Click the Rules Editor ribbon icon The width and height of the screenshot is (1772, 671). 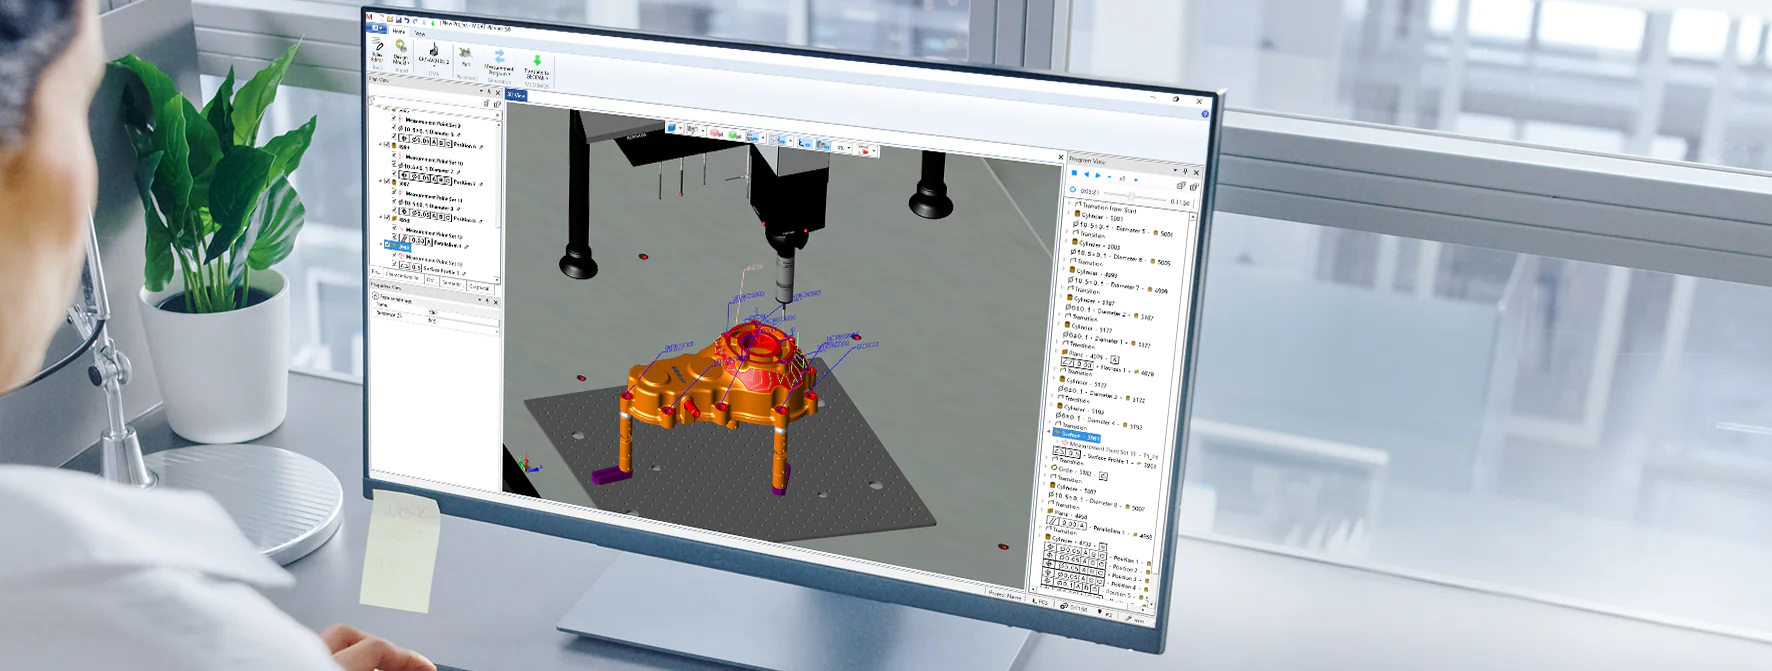379,50
